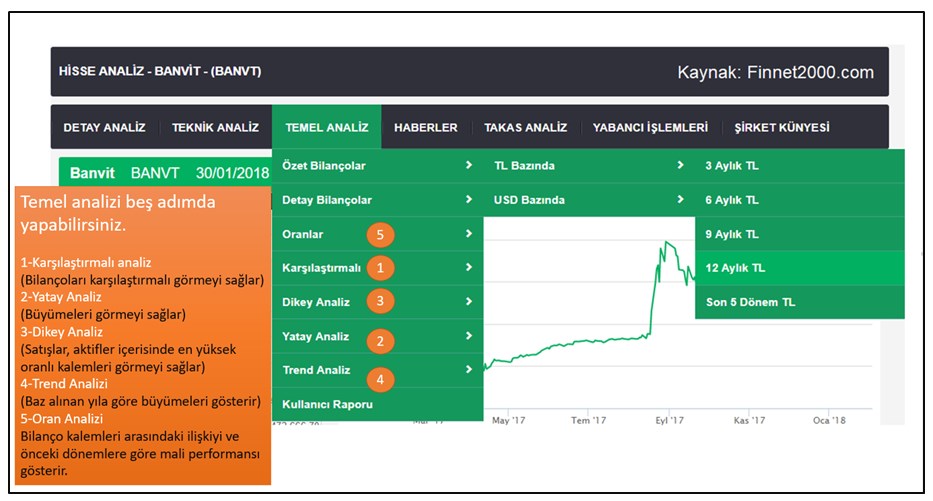933x501 pixels.
Task: Expand the Oranlar chevron arrow
Action: click(469, 233)
